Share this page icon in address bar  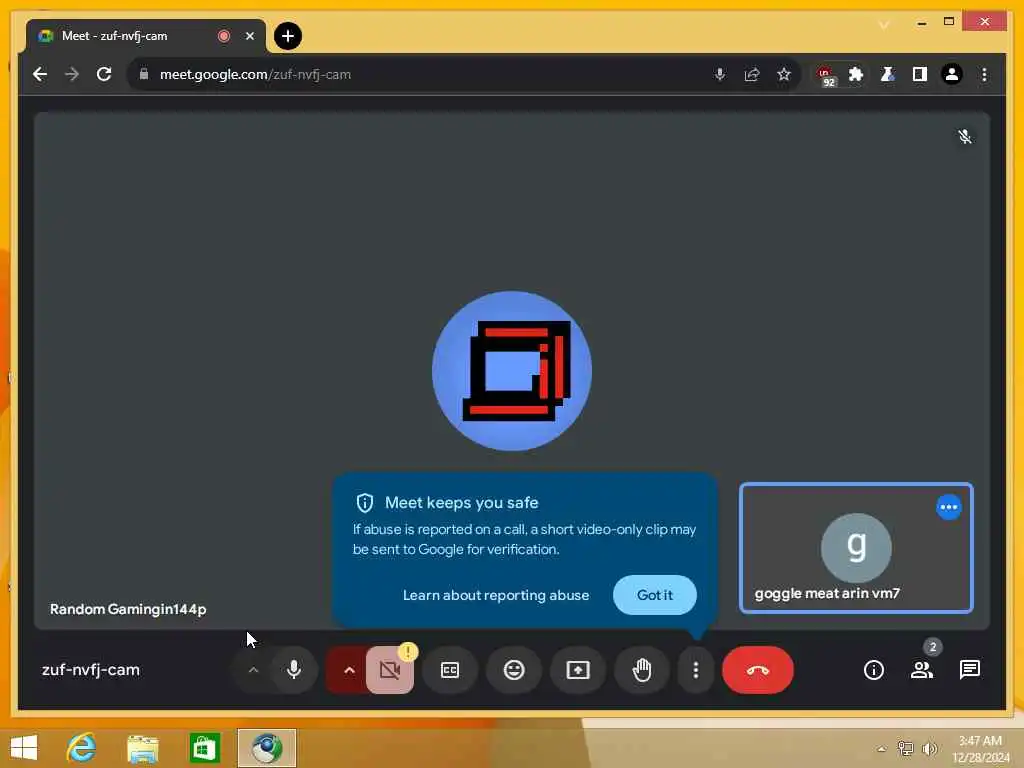point(752,74)
